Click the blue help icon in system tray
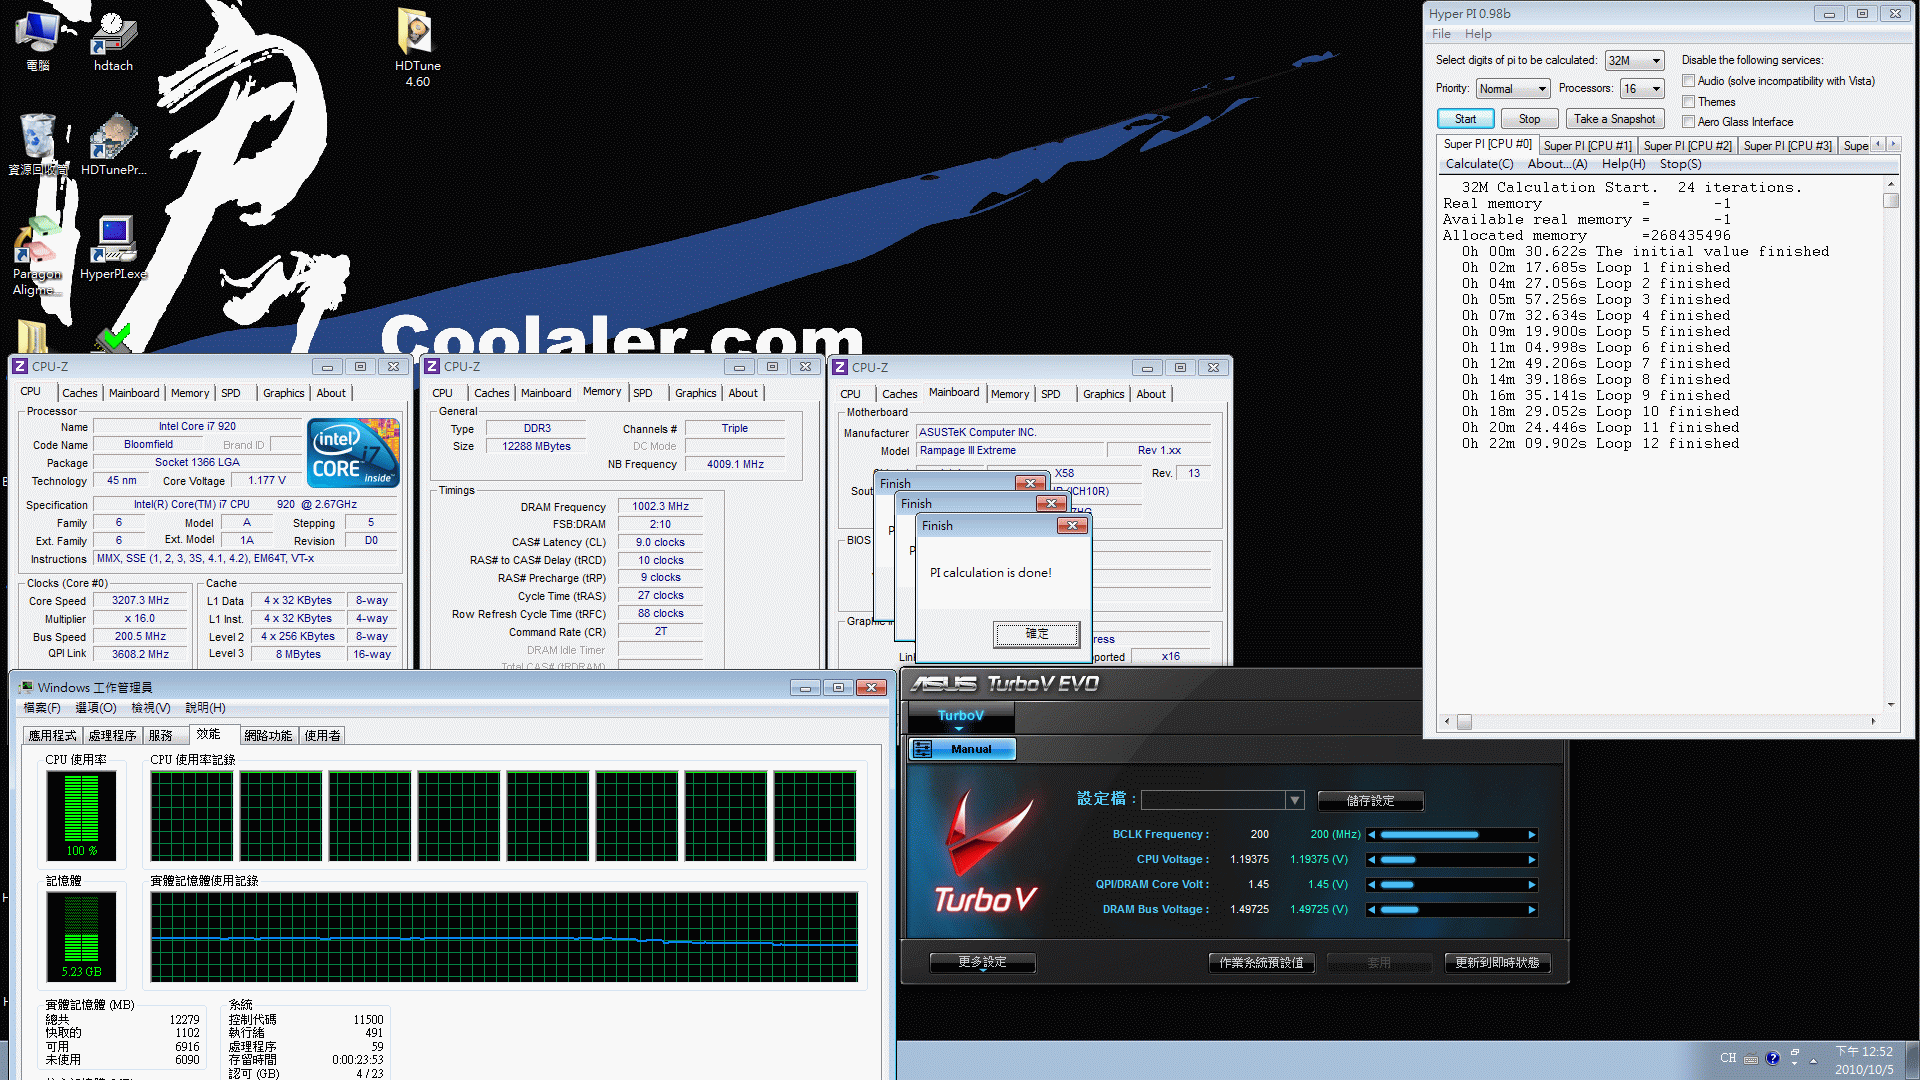Image resolution: width=1920 pixels, height=1080 pixels. (x=1772, y=1058)
